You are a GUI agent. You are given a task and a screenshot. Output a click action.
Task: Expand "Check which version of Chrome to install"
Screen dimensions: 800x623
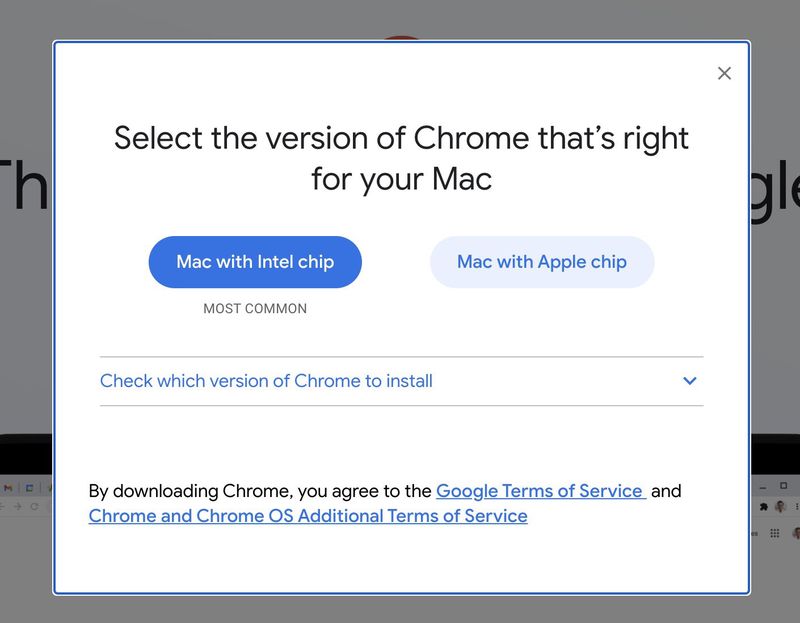(x=265, y=381)
